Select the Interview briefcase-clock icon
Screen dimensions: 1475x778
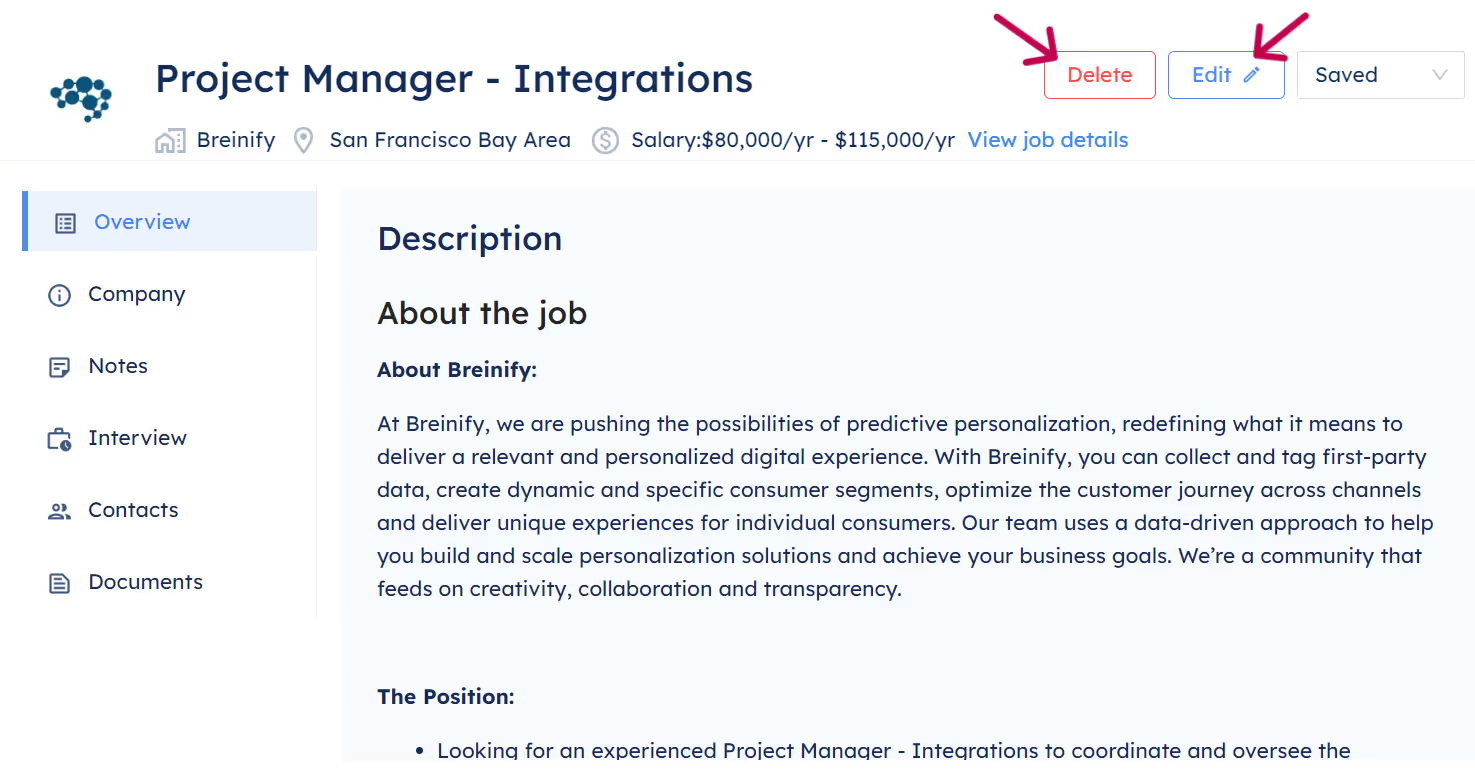click(x=60, y=437)
